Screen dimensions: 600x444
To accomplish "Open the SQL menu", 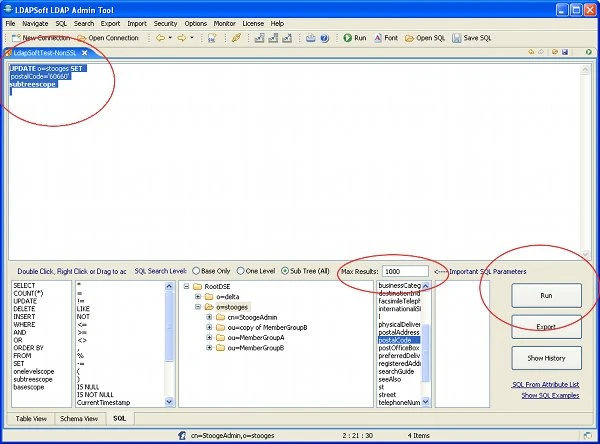I will [x=61, y=23].
